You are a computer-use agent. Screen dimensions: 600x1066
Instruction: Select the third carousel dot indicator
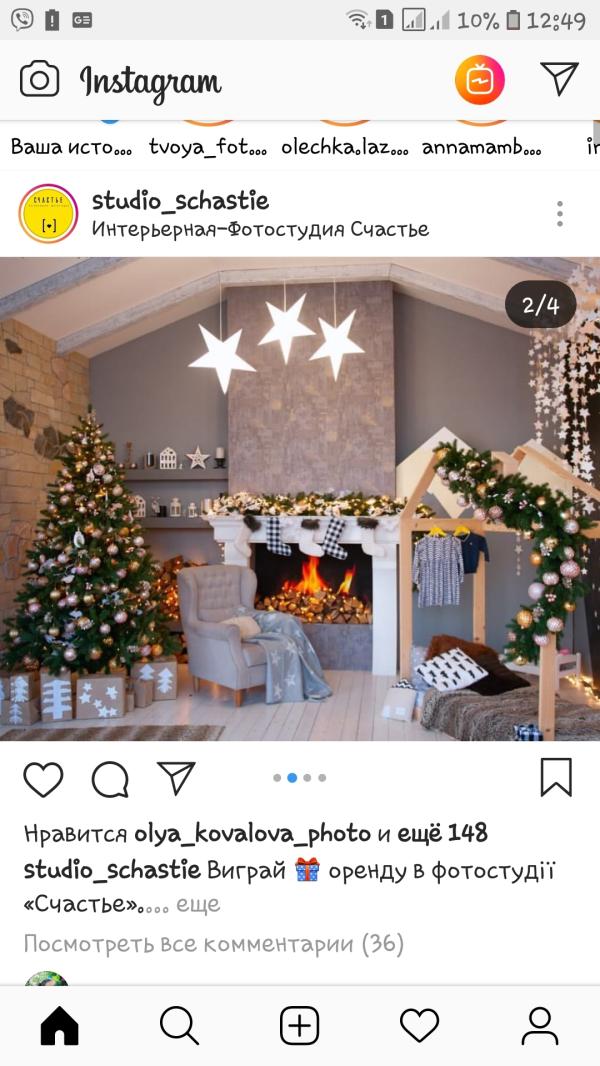[x=307, y=778]
